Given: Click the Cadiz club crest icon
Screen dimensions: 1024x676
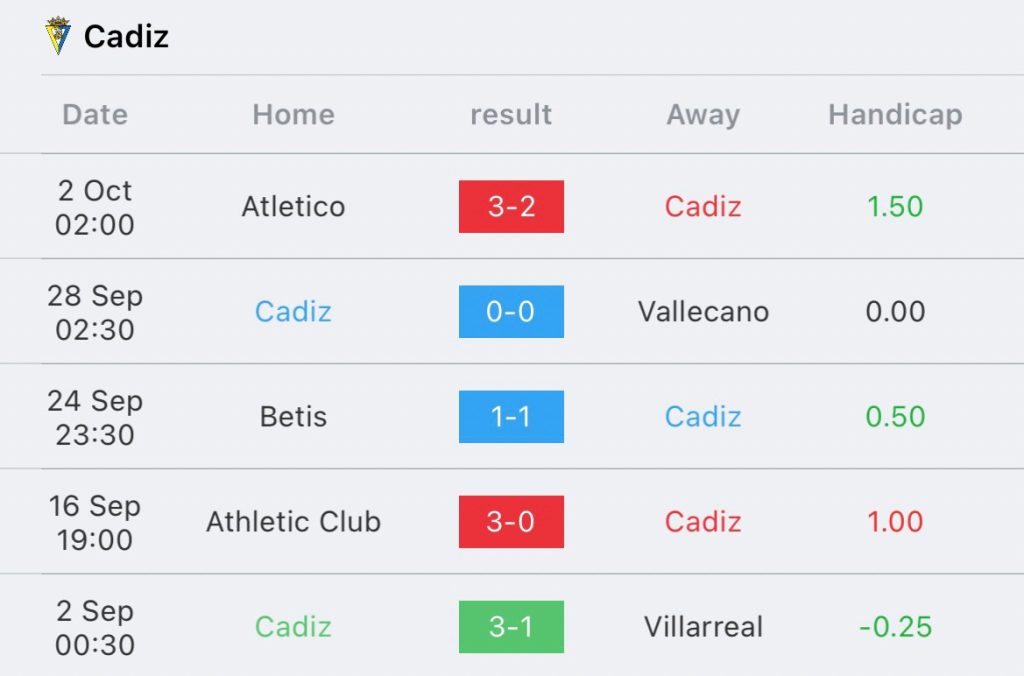Looking at the screenshot, I should click(57, 35).
